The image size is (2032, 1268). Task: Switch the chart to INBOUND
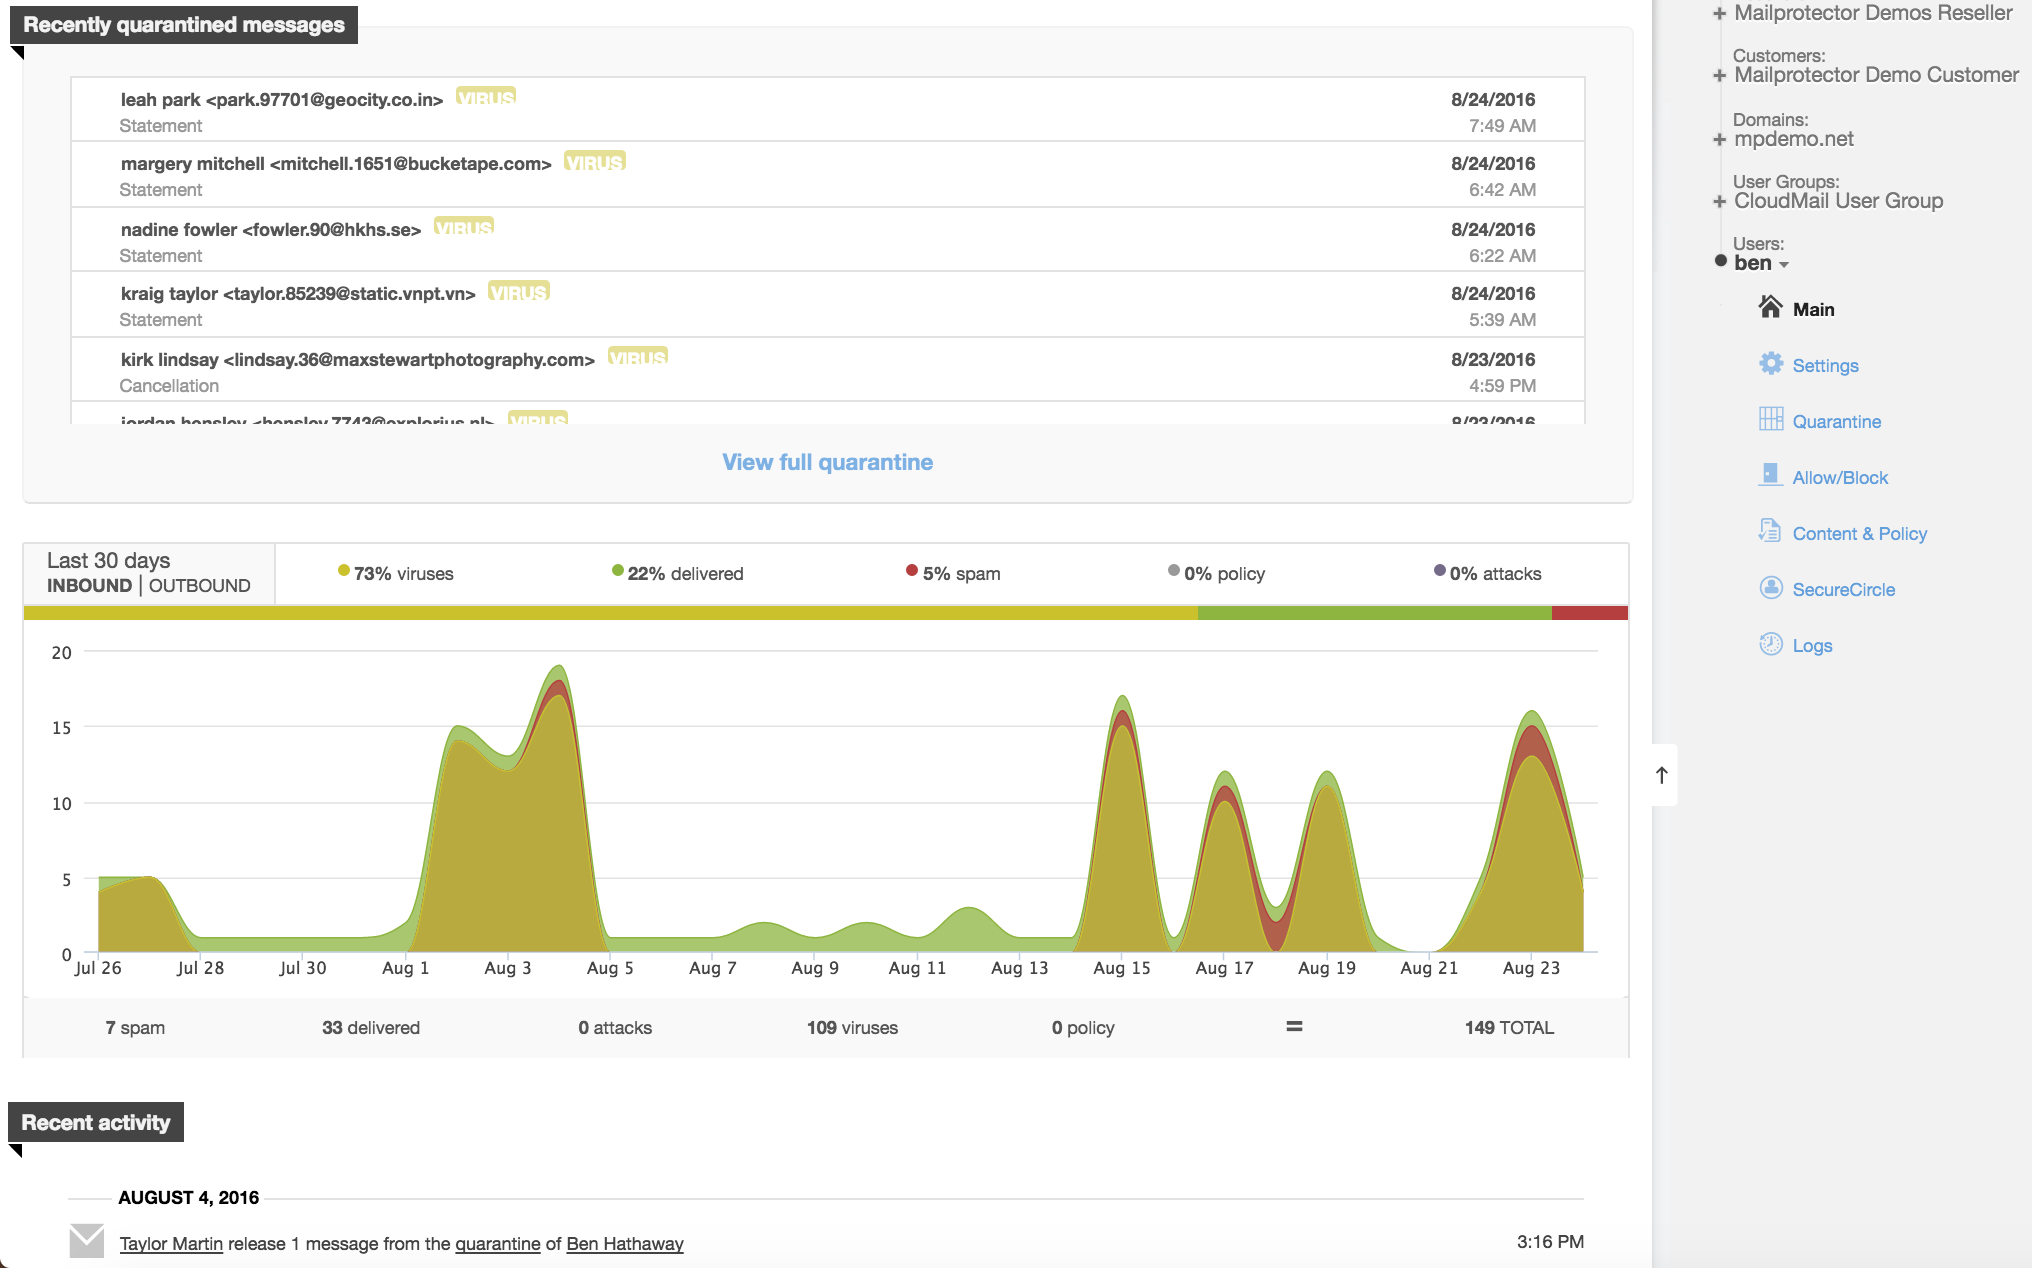point(89,586)
